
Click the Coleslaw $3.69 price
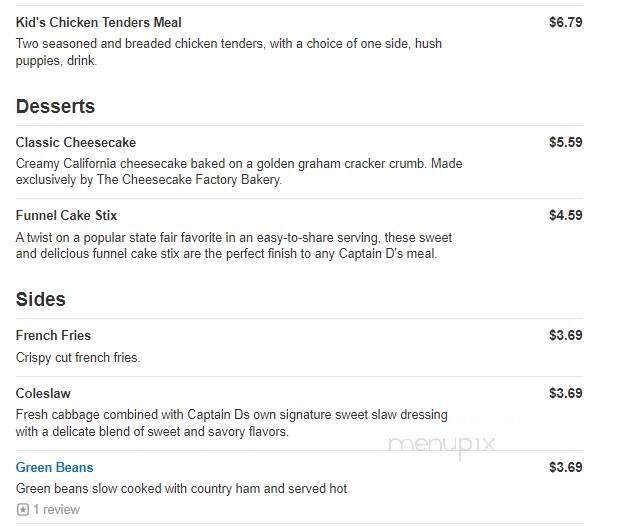coord(565,393)
